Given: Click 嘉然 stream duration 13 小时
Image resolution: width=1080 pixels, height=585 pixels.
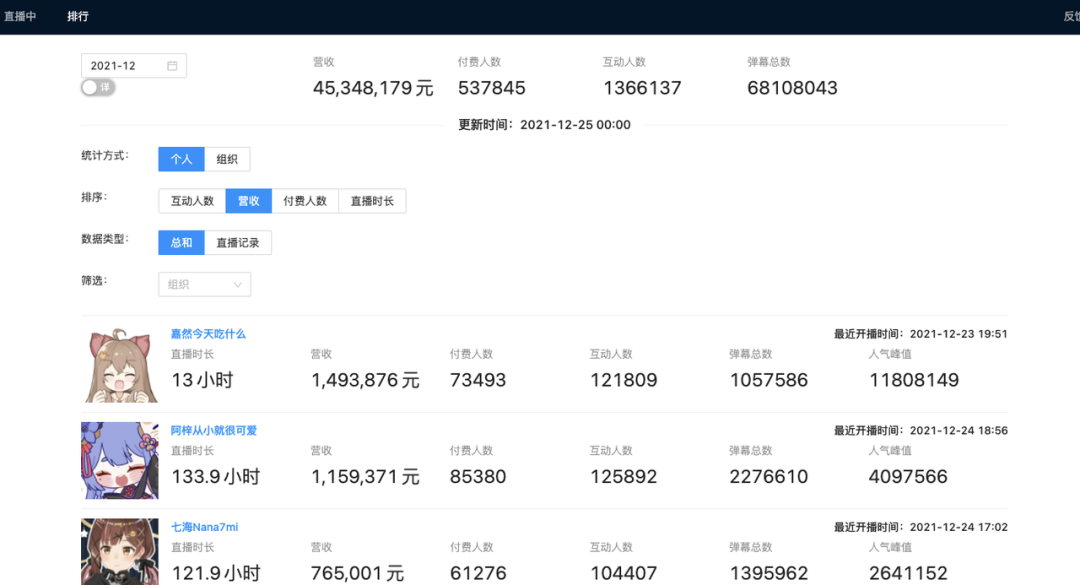Looking at the screenshot, I should (202, 380).
